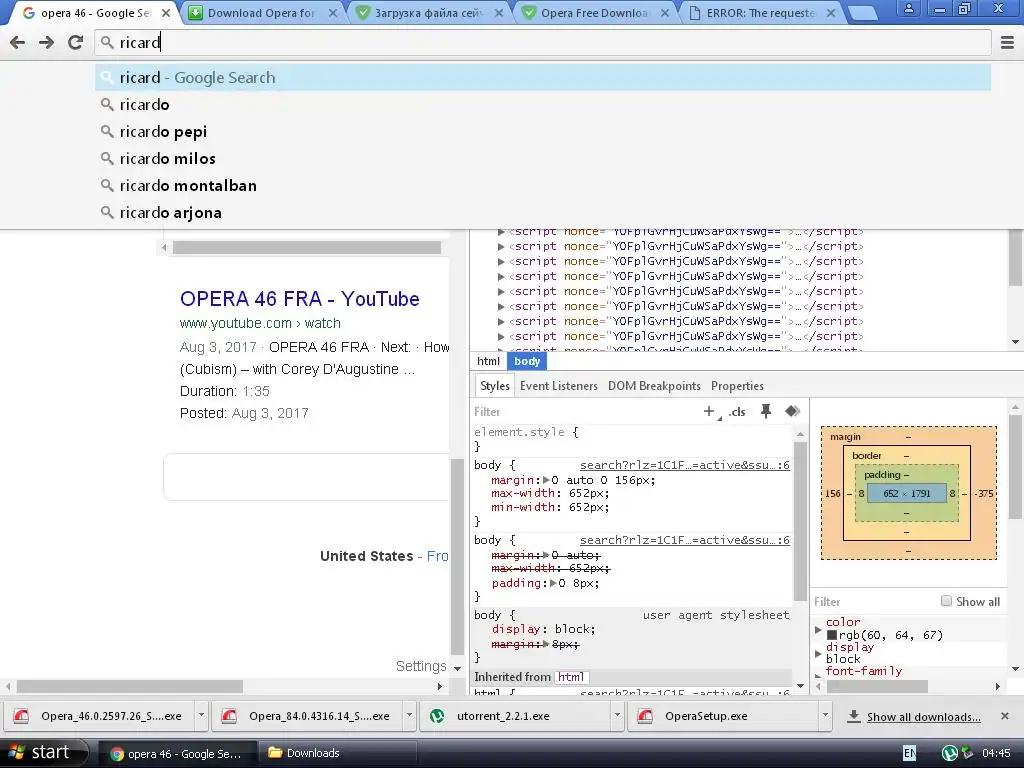The height and width of the screenshot is (768, 1024).
Task: Select the body breadcrumb element
Action: (x=527, y=361)
